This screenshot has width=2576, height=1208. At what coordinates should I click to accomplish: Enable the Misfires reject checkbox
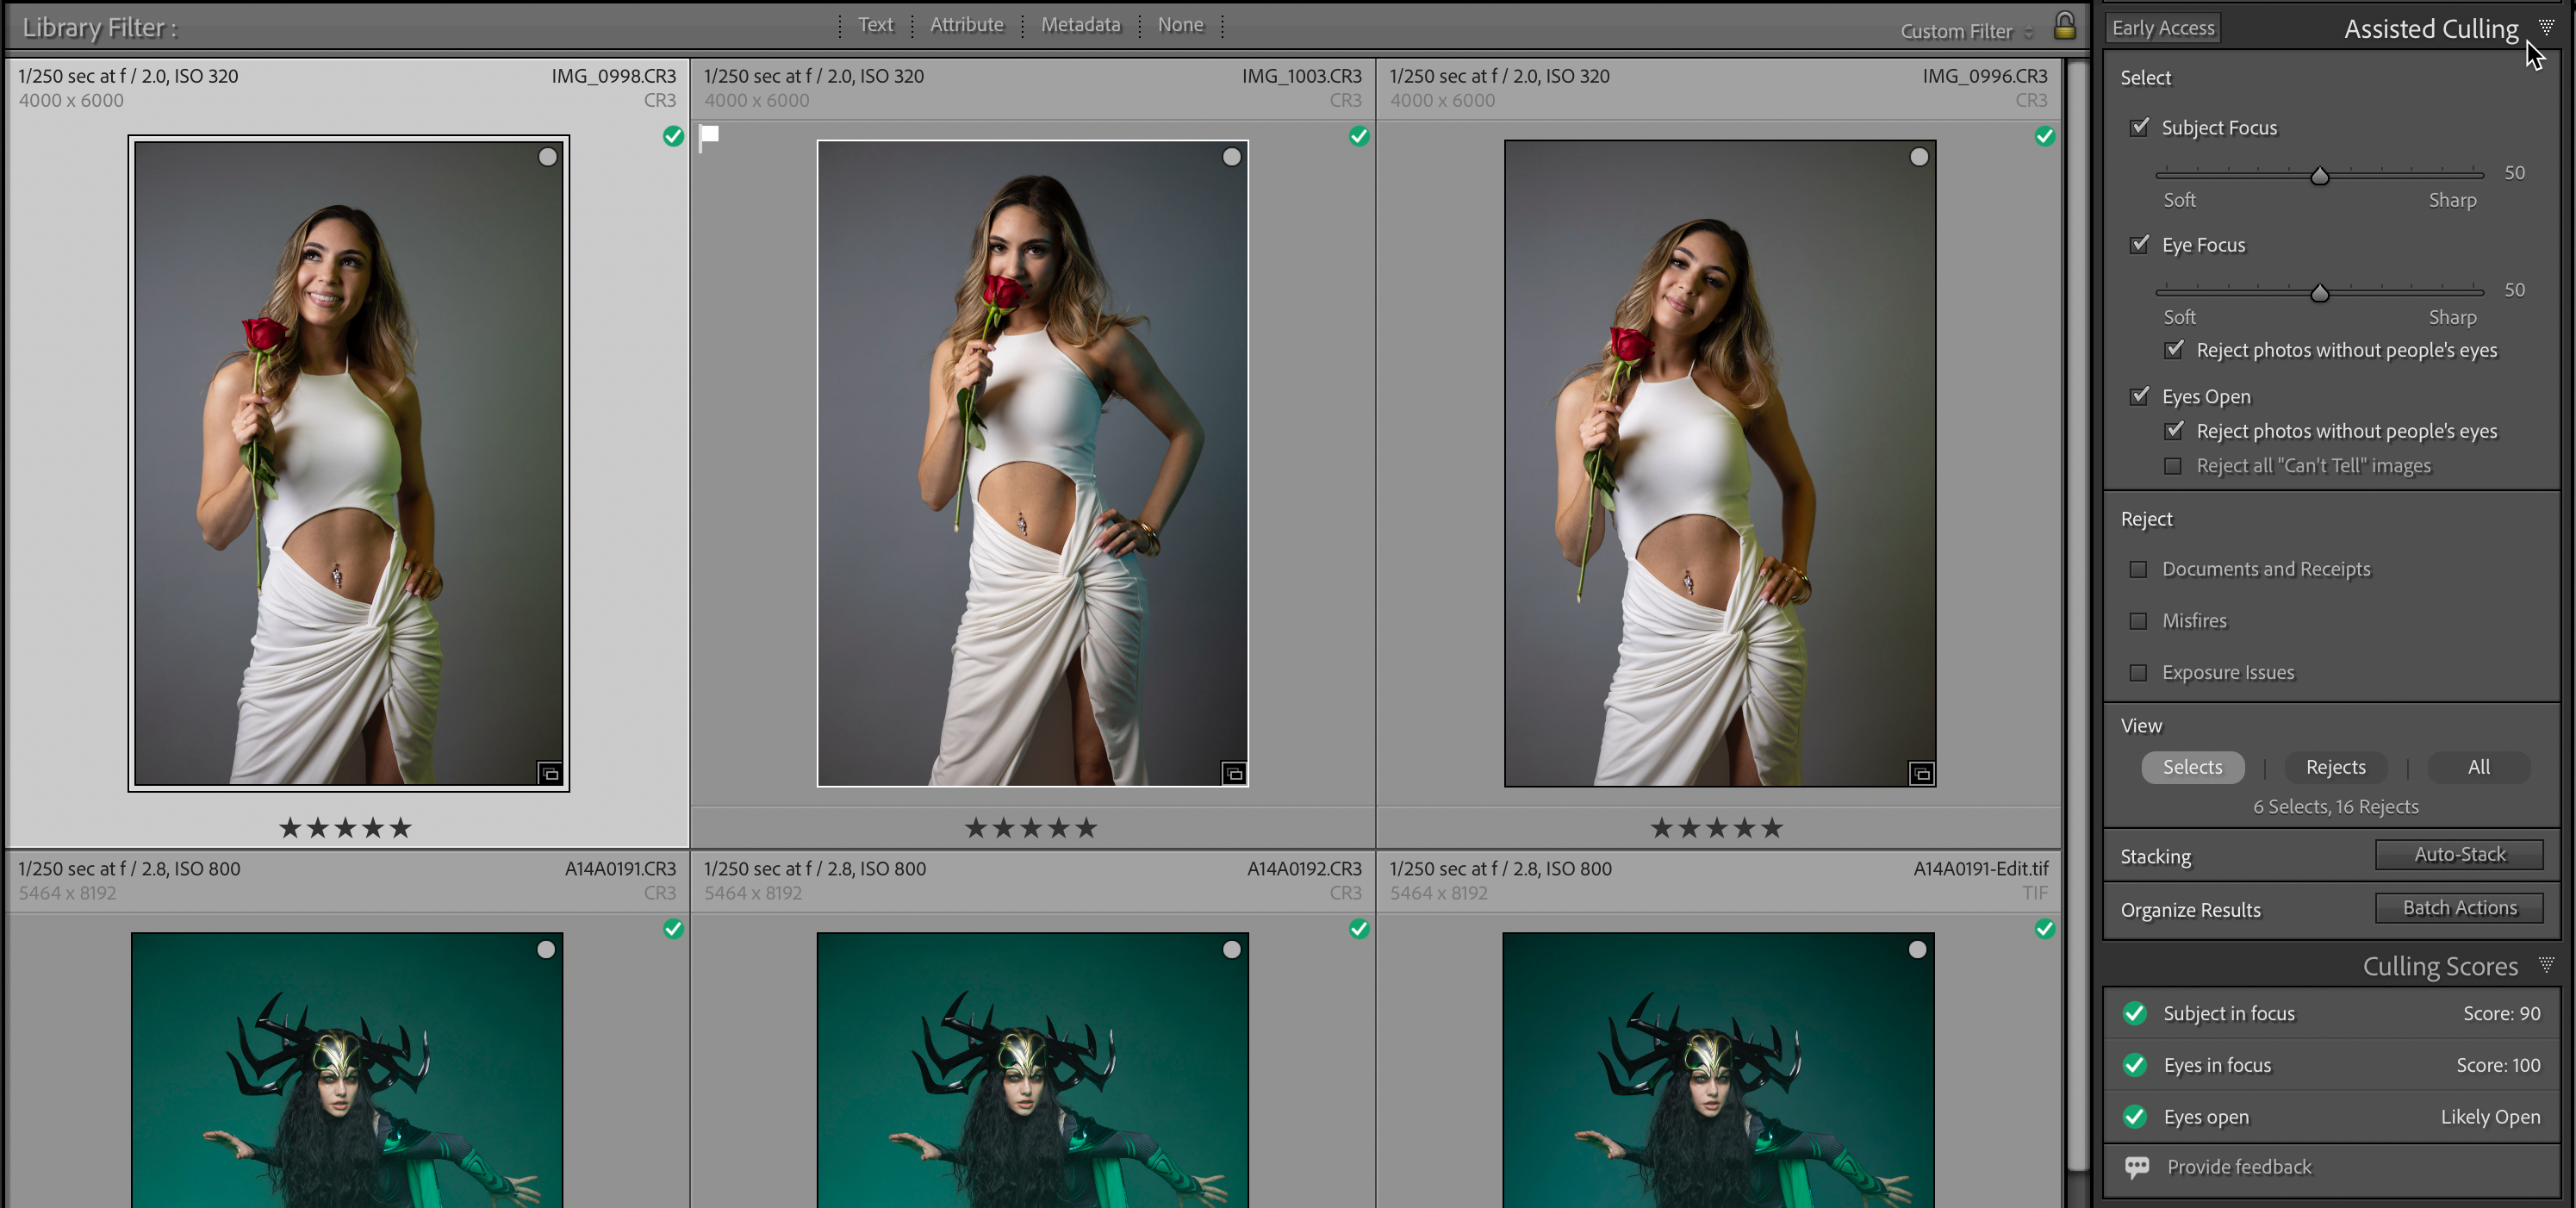tap(2138, 621)
